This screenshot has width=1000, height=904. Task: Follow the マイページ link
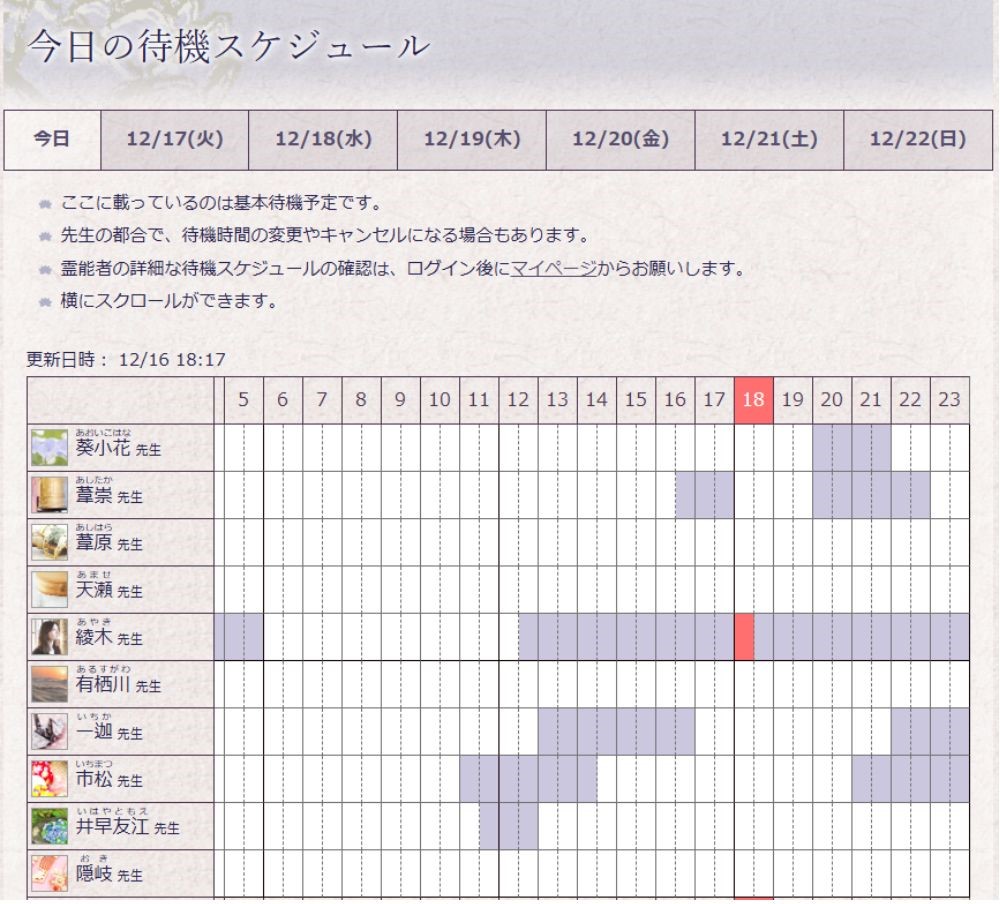(554, 269)
